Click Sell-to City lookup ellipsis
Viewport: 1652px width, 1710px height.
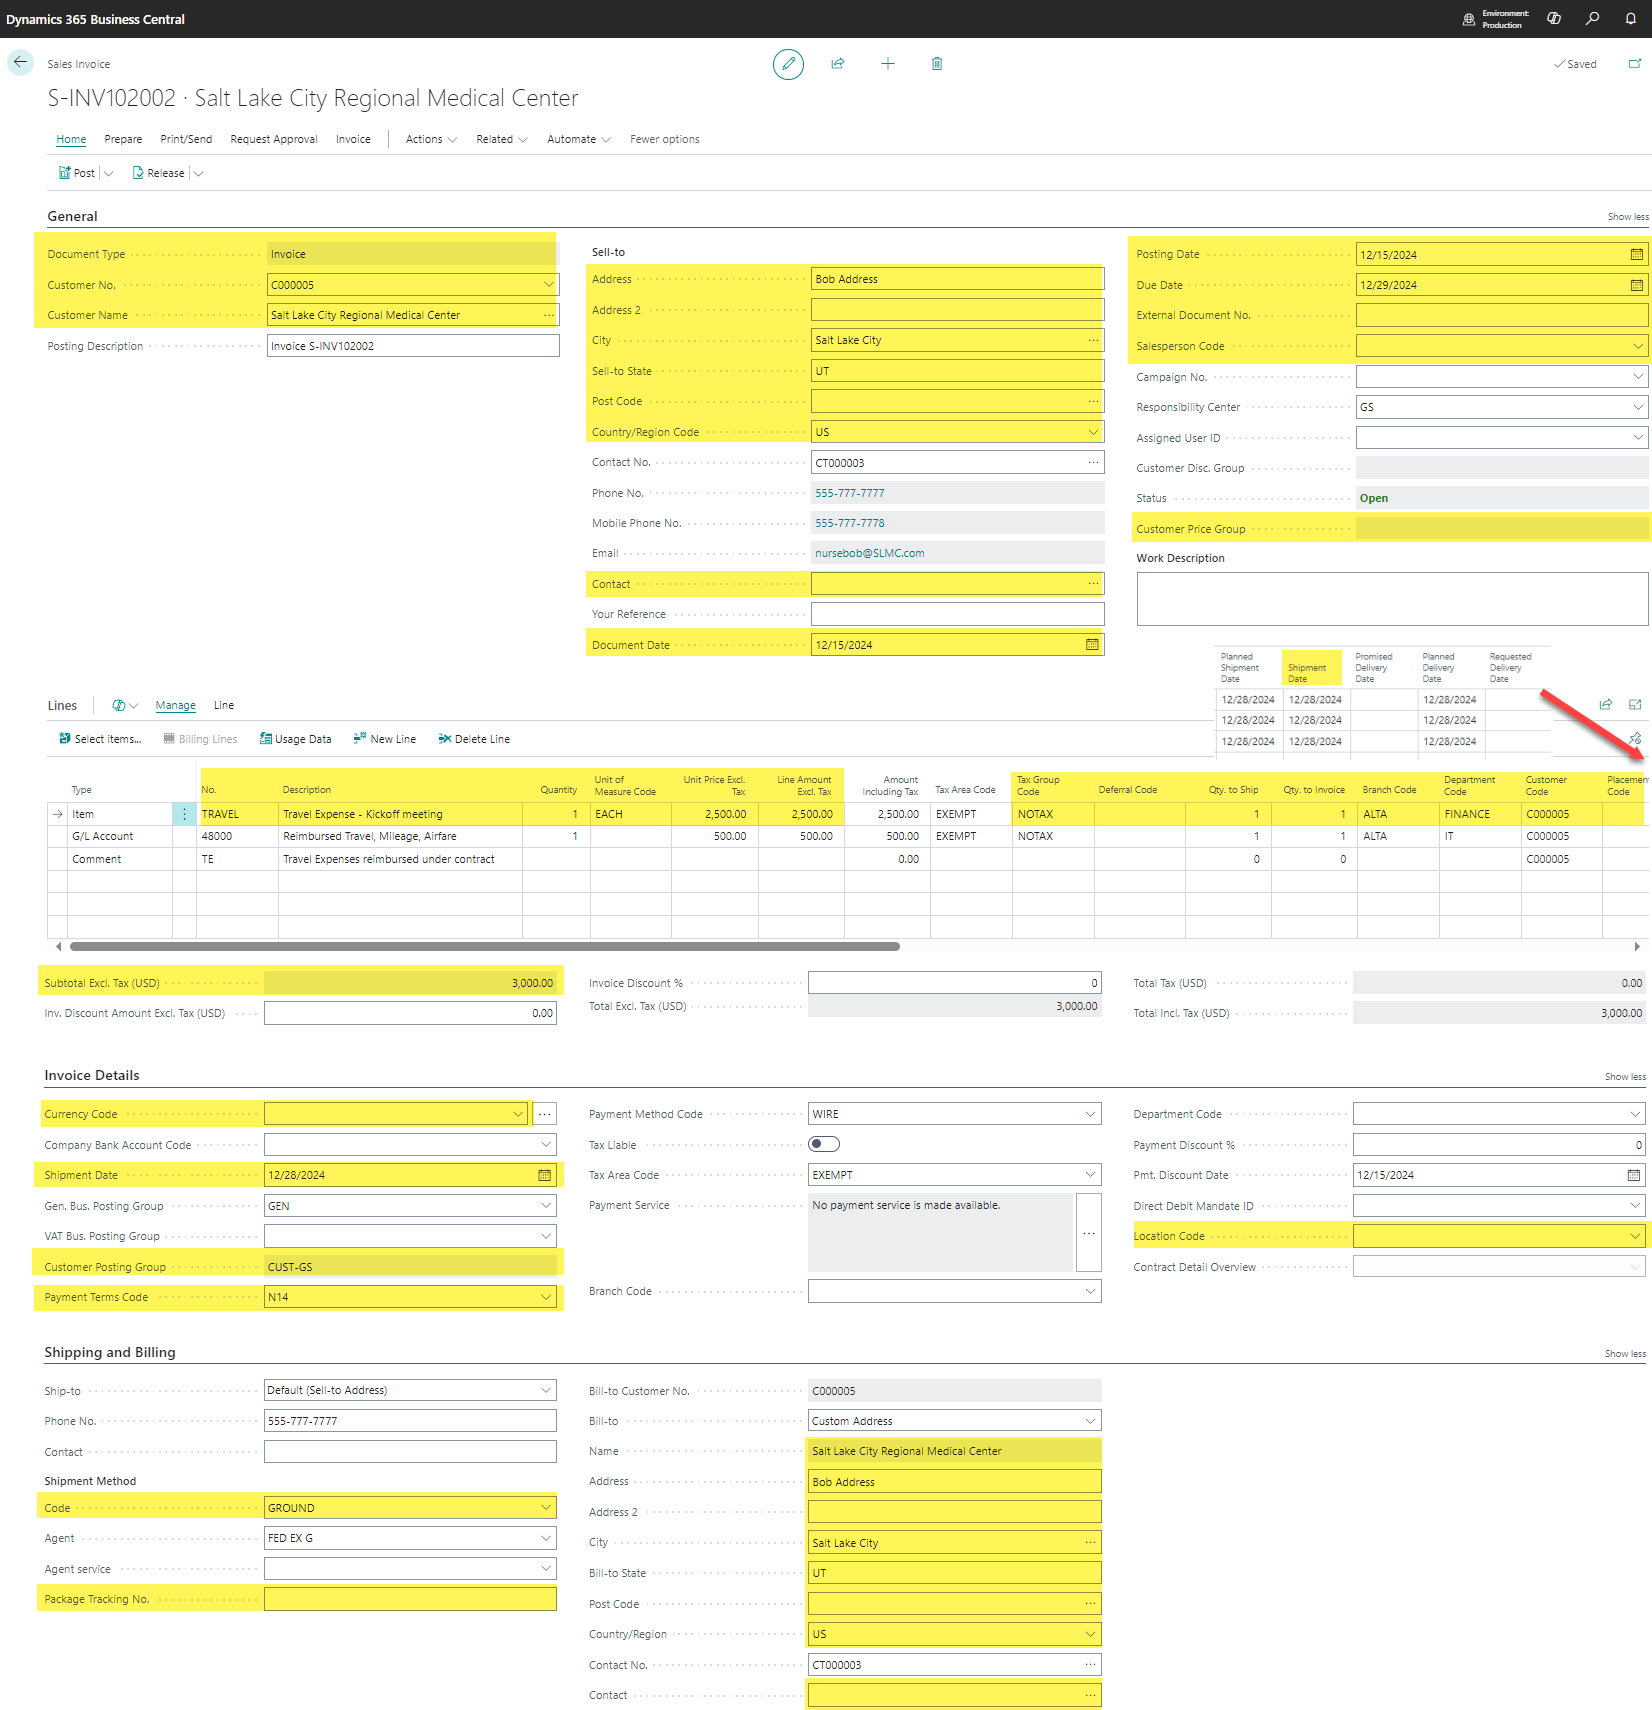[x=1093, y=340]
